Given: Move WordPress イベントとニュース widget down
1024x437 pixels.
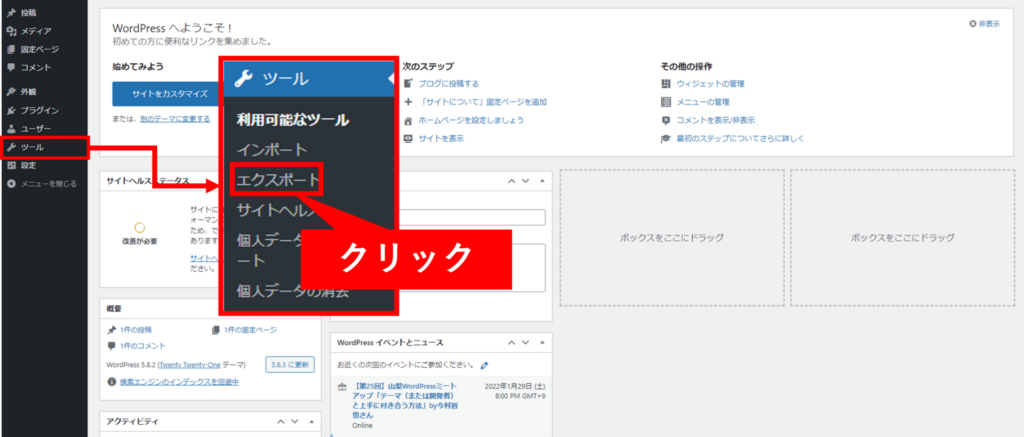Looking at the screenshot, I should click(524, 343).
